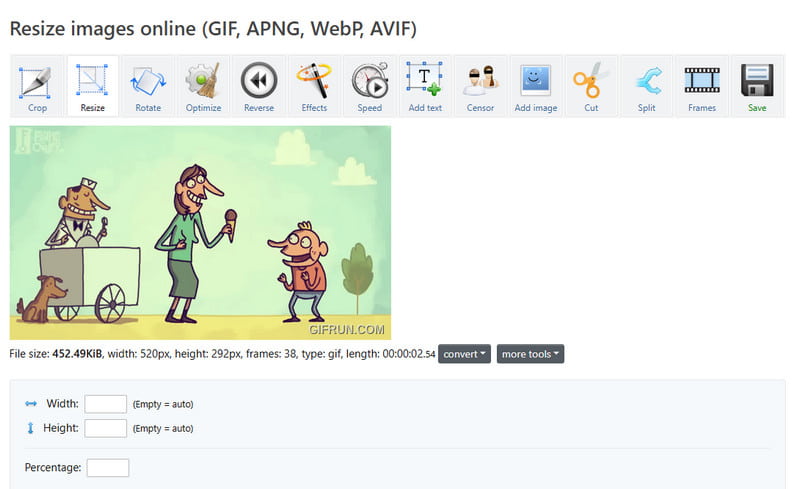The image size is (800, 489).
Task: Select the Crop tool
Action: (x=37, y=86)
